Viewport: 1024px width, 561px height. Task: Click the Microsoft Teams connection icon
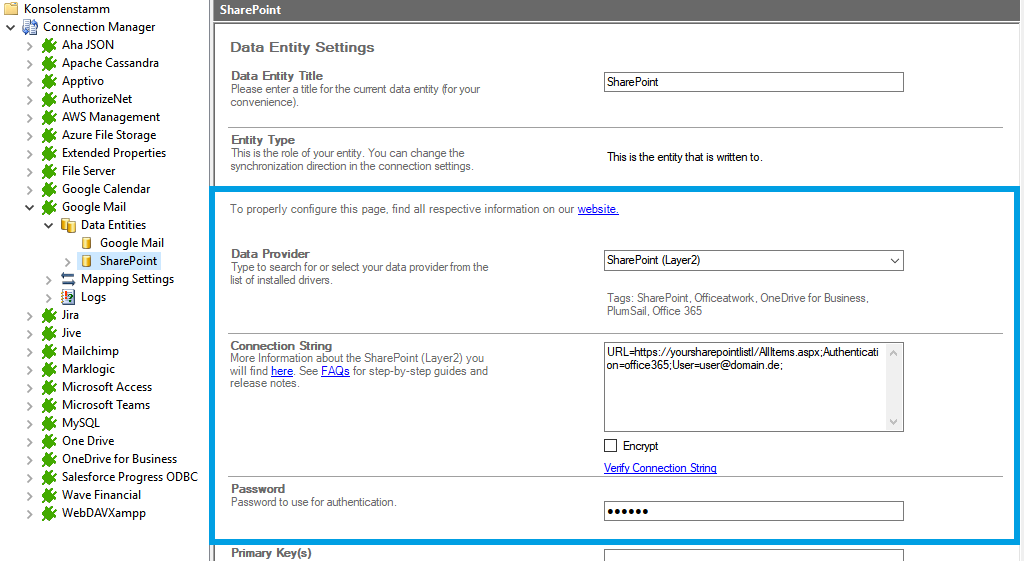[49, 405]
